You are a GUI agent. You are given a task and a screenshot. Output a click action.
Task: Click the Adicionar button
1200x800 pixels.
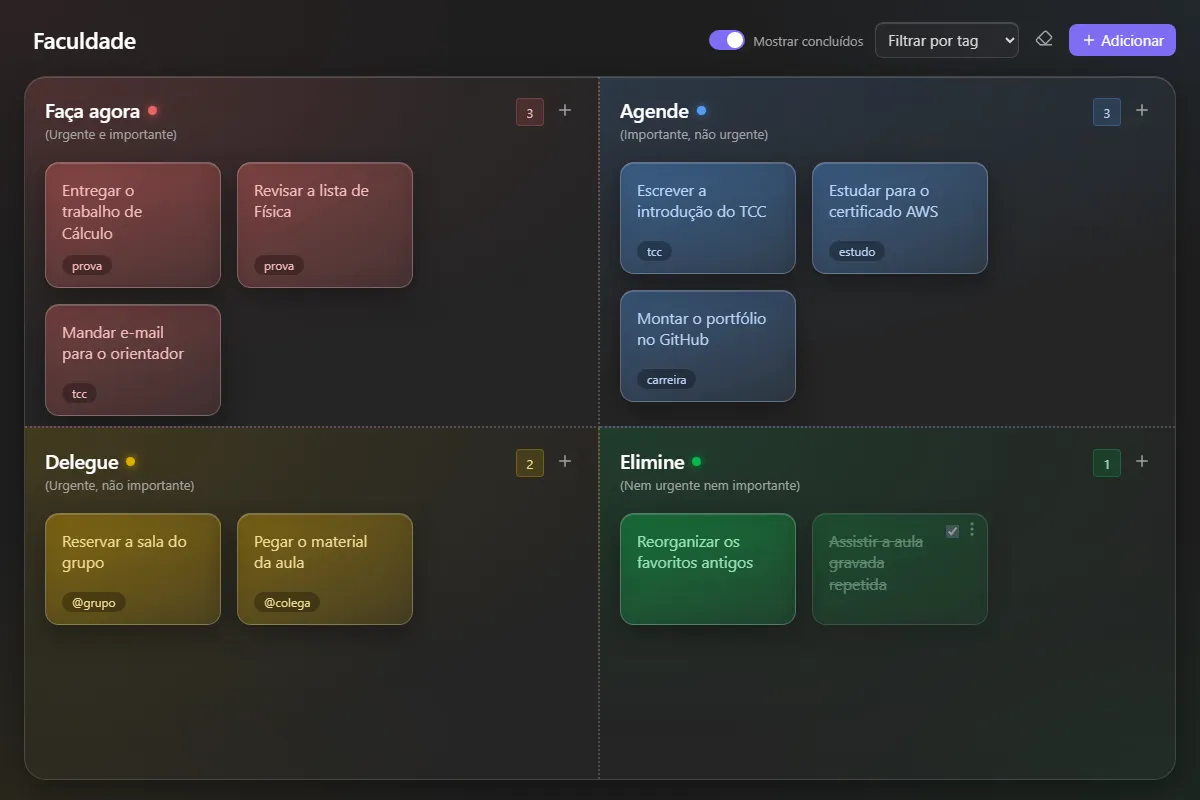coord(1122,40)
